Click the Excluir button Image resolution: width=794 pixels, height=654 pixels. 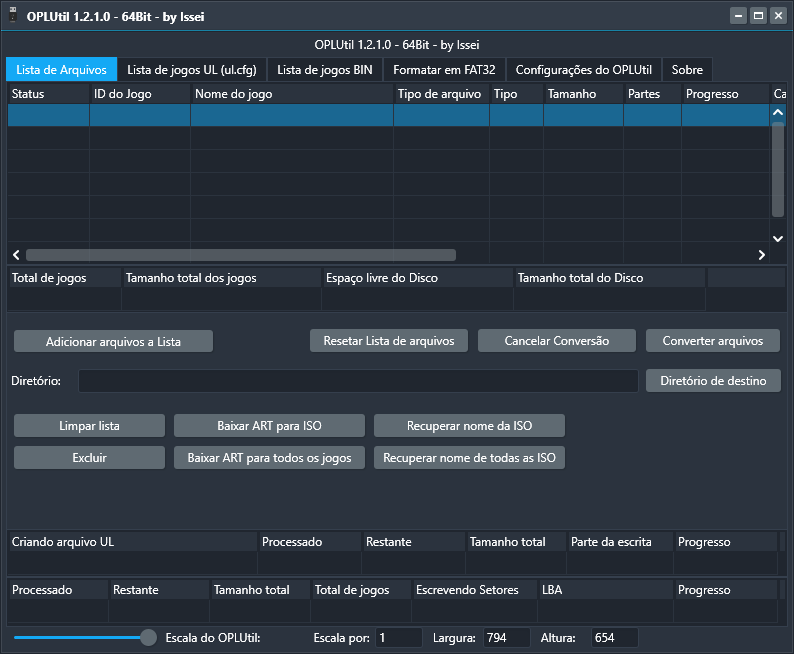coord(89,458)
